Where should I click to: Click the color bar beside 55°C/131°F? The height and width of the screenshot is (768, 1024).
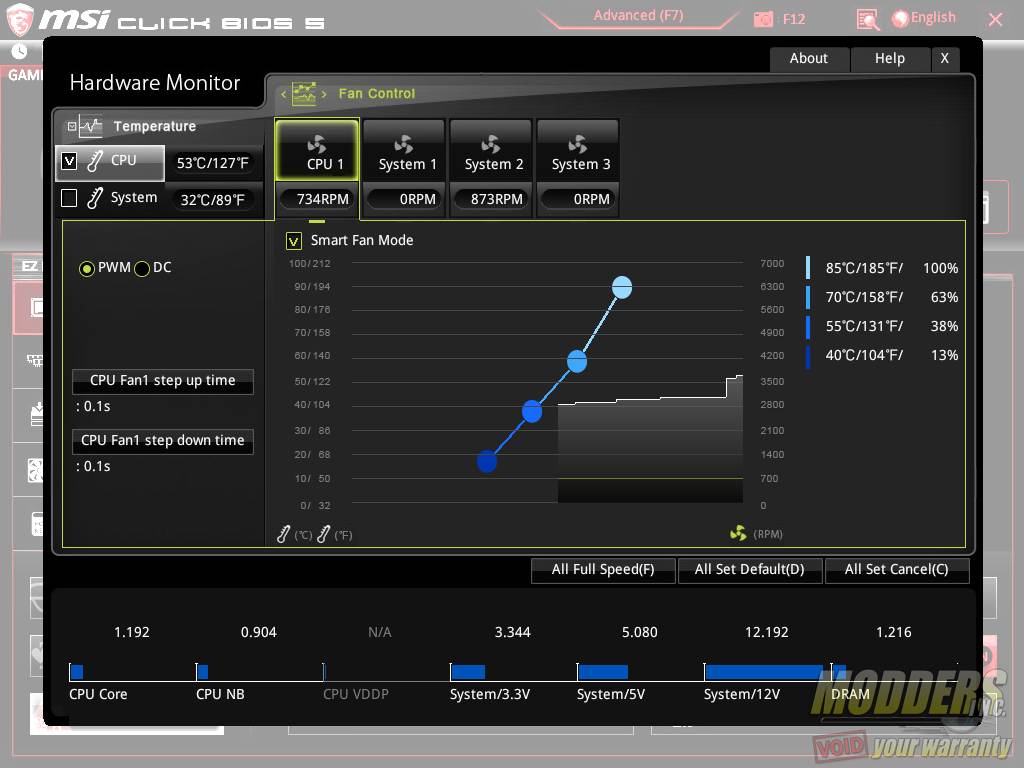tap(808, 327)
